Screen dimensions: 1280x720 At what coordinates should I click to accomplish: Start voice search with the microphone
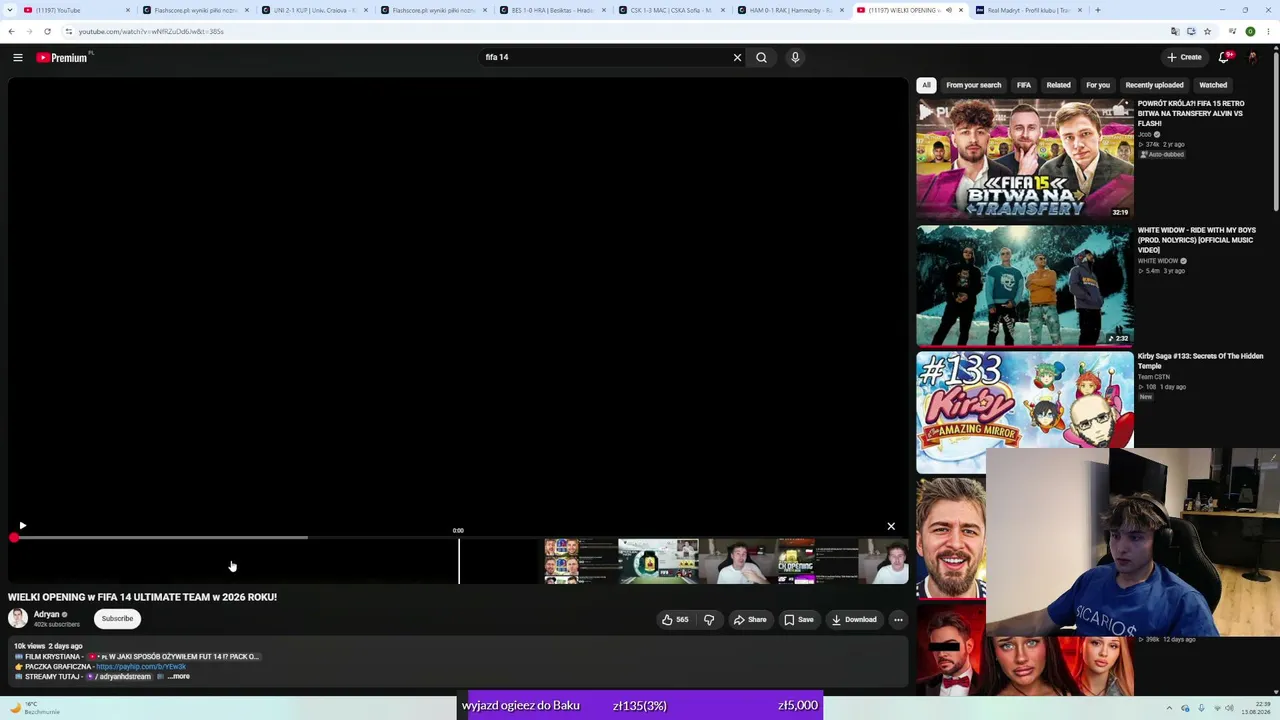(x=795, y=58)
